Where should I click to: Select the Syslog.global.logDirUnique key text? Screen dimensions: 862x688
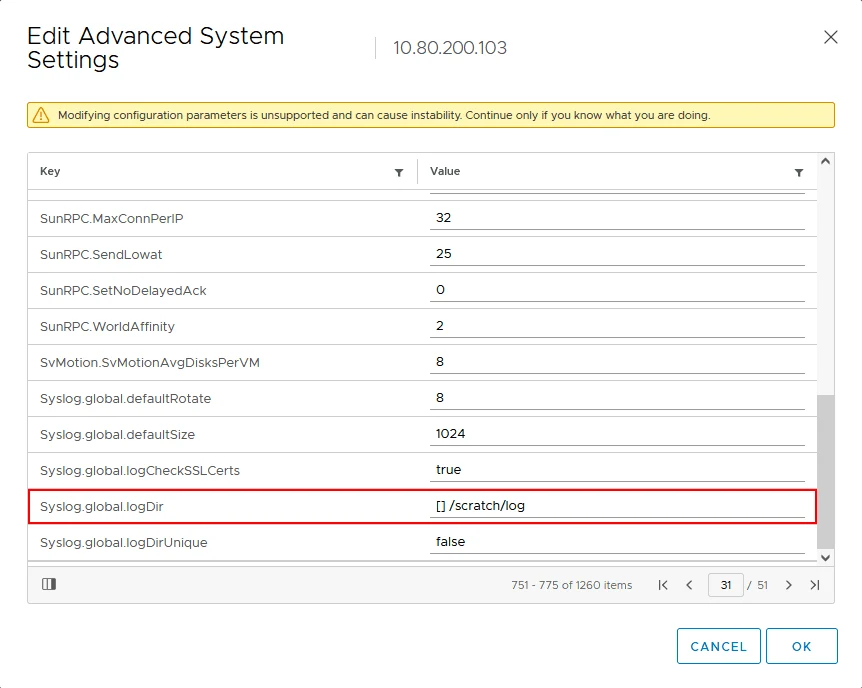coord(124,543)
